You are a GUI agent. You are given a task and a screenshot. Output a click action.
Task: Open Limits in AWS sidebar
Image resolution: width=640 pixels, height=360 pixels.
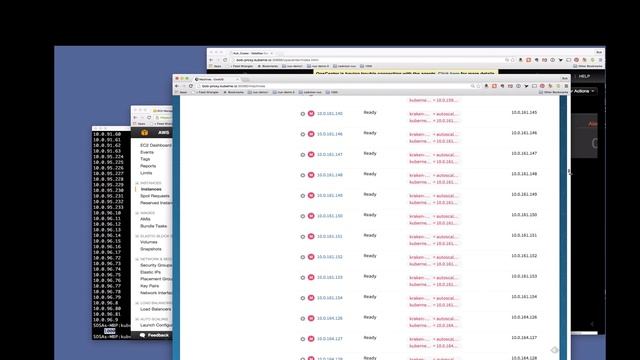[146, 173]
